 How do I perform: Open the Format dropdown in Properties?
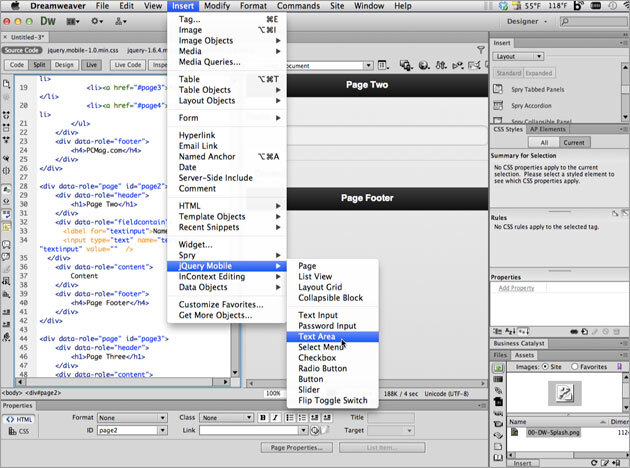click(x=132, y=418)
